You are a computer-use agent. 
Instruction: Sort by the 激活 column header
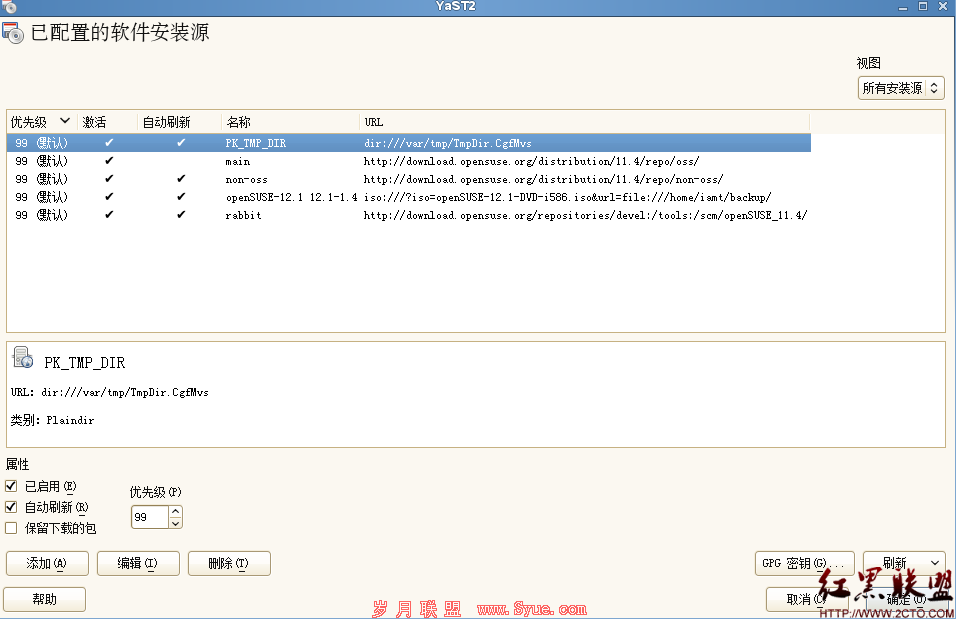(x=107, y=122)
